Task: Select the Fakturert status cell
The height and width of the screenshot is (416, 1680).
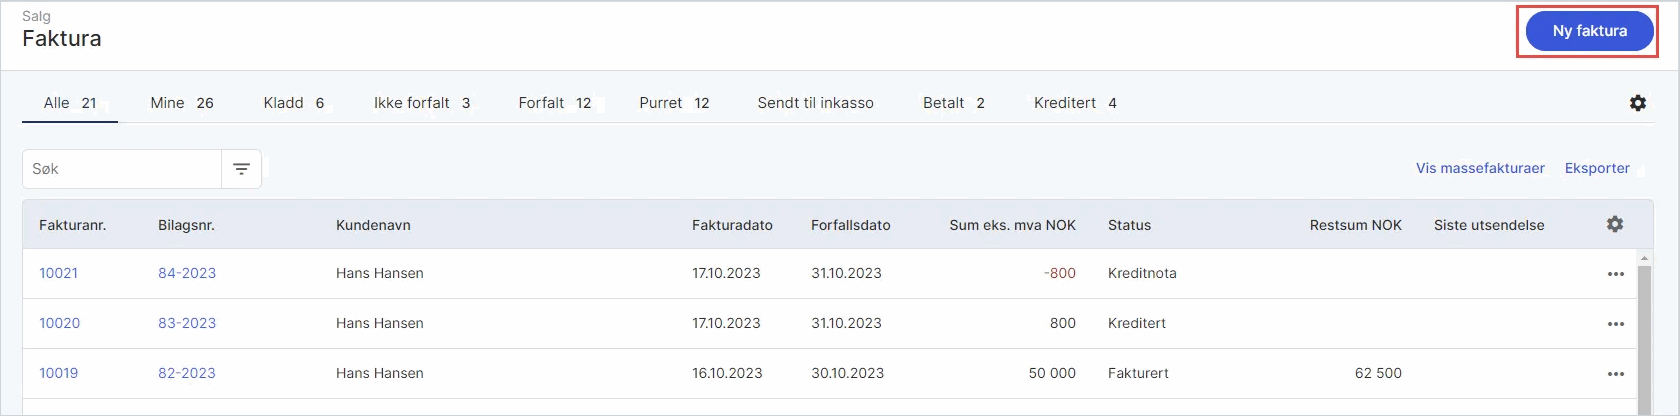Action: 1138,373
